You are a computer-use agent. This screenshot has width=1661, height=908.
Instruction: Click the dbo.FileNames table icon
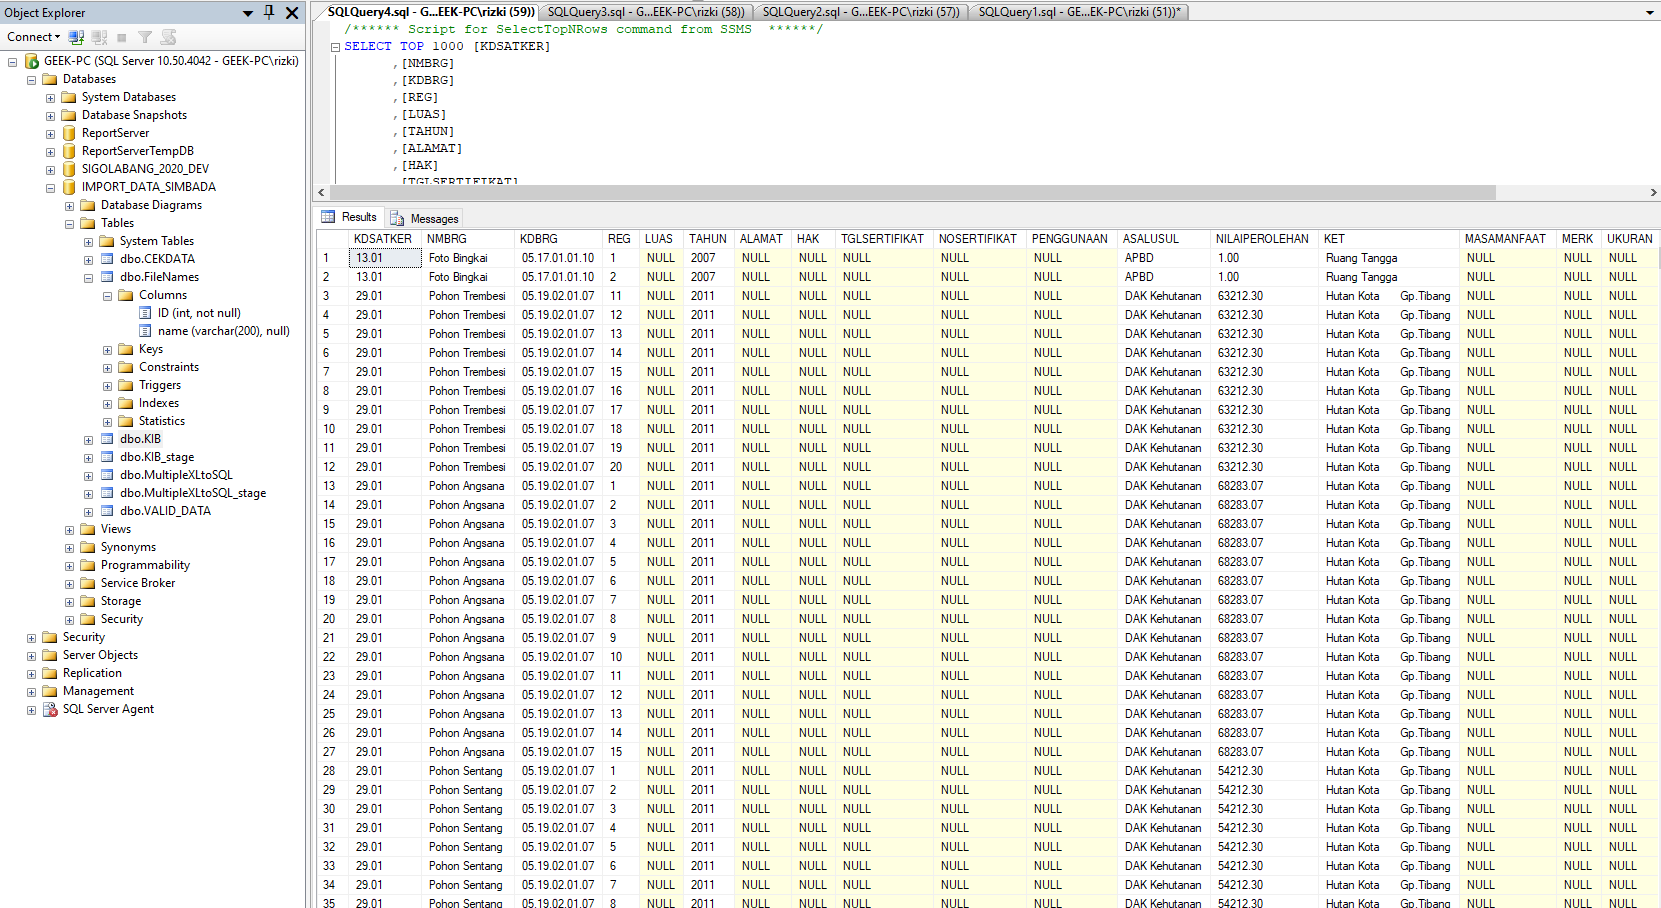107,277
